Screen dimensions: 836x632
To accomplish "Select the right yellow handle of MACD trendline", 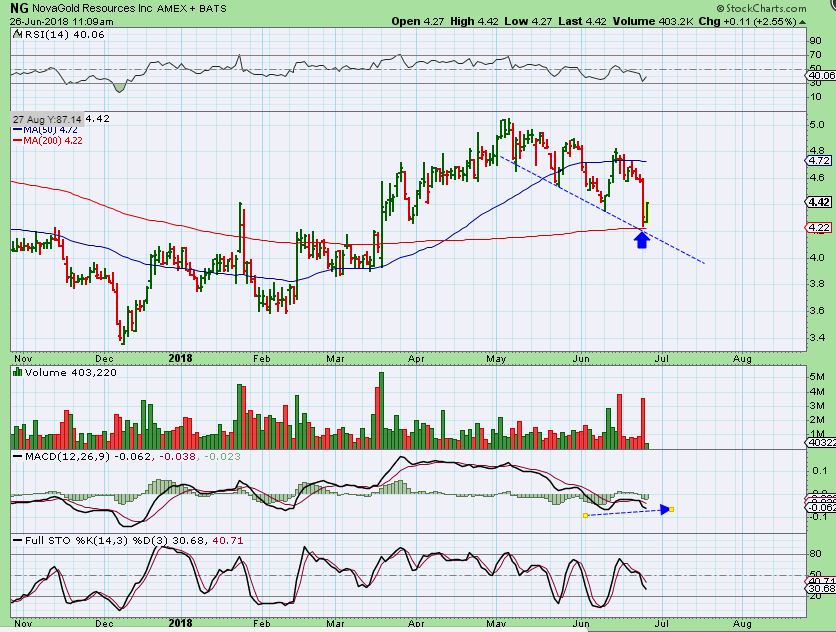I will [672, 510].
